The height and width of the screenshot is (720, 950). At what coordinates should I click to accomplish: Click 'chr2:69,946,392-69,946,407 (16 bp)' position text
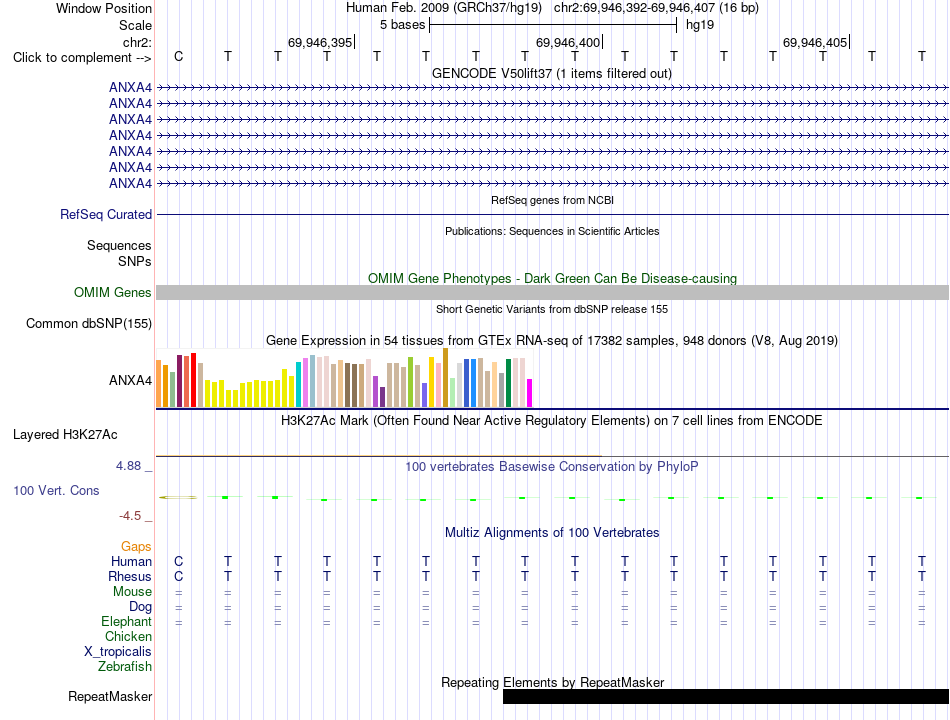click(x=656, y=8)
